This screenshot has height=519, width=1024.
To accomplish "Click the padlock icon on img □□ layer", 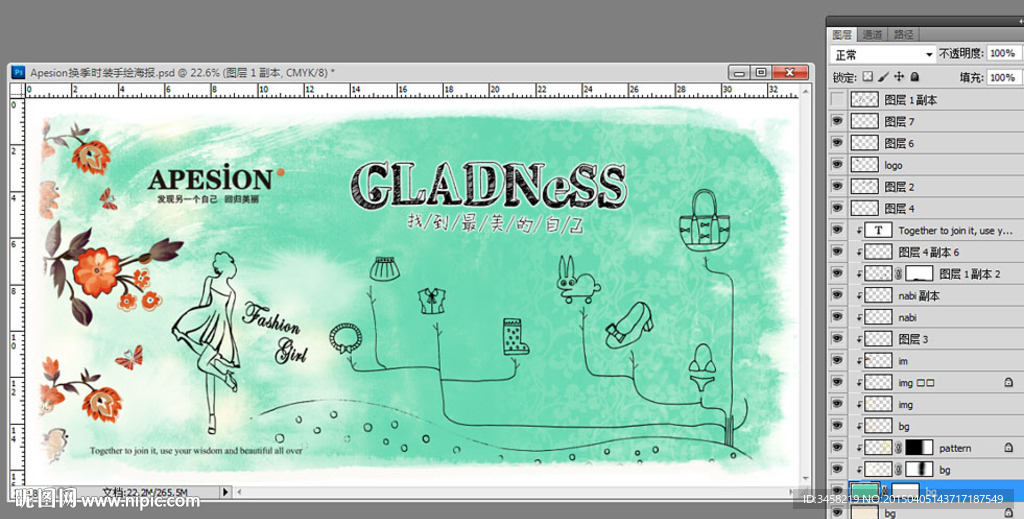I will click(x=1008, y=383).
